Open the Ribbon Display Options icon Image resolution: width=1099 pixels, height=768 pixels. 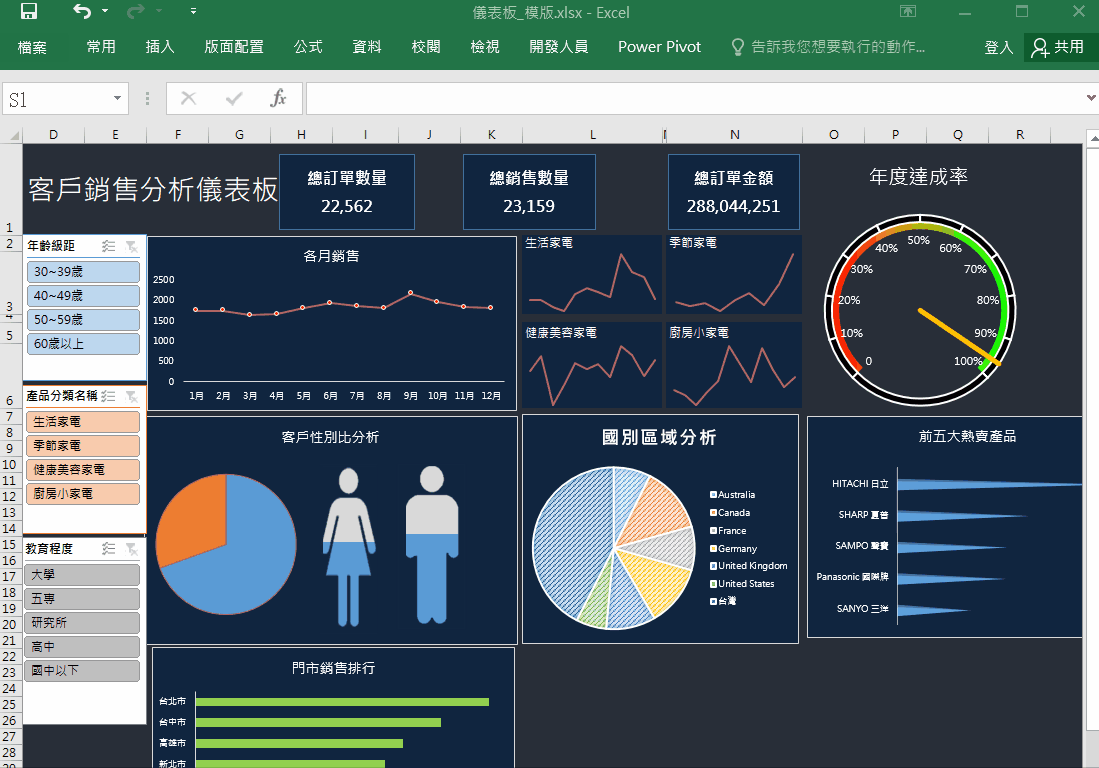coord(907,12)
